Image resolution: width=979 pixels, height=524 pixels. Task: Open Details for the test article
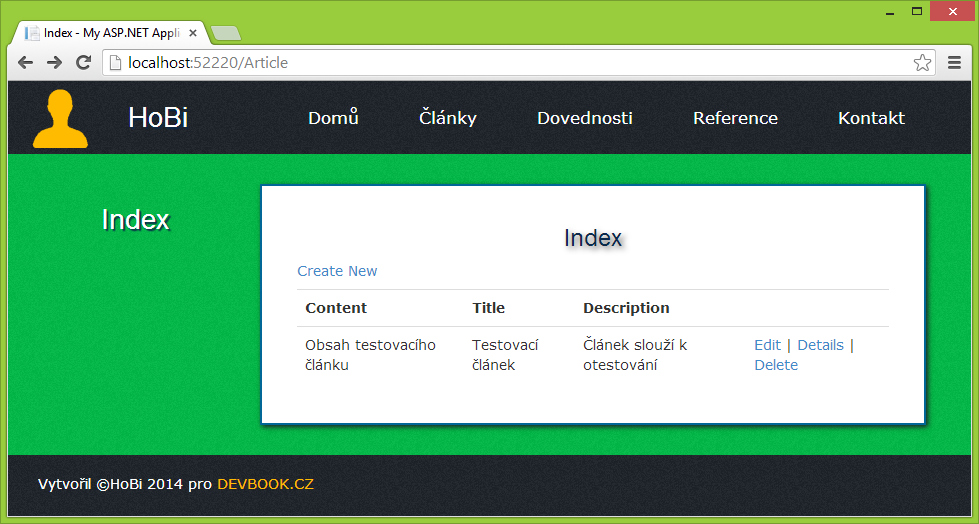820,345
